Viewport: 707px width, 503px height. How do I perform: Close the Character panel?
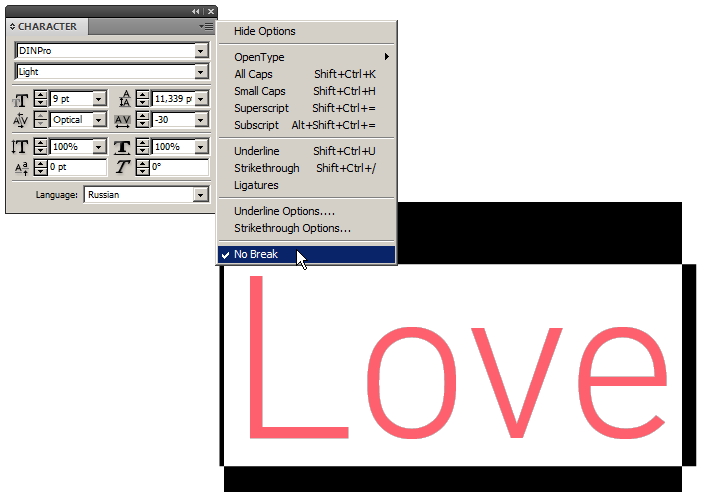coord(211,12)
